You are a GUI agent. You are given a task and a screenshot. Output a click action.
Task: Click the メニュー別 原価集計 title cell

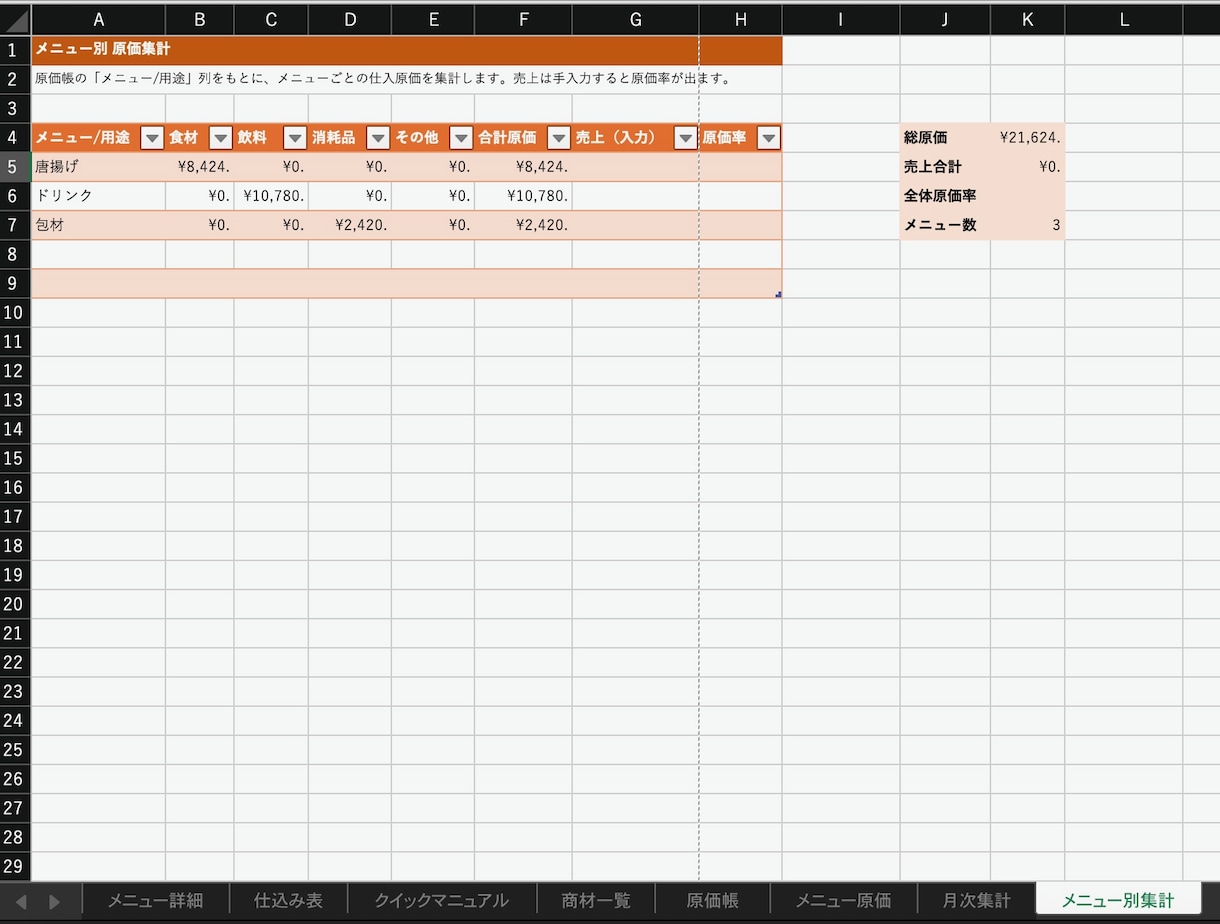[406, 50]
